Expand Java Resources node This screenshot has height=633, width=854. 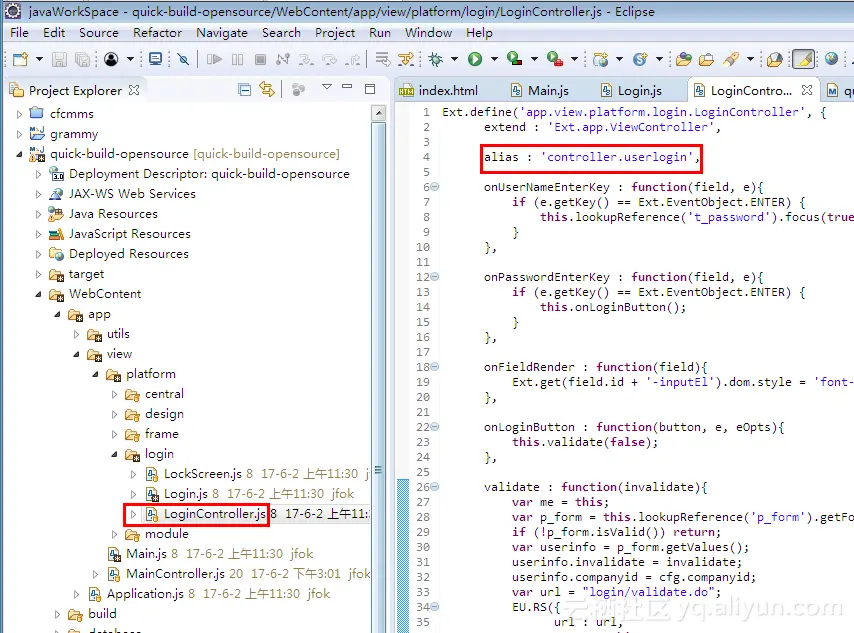click(x=38, y=214)
